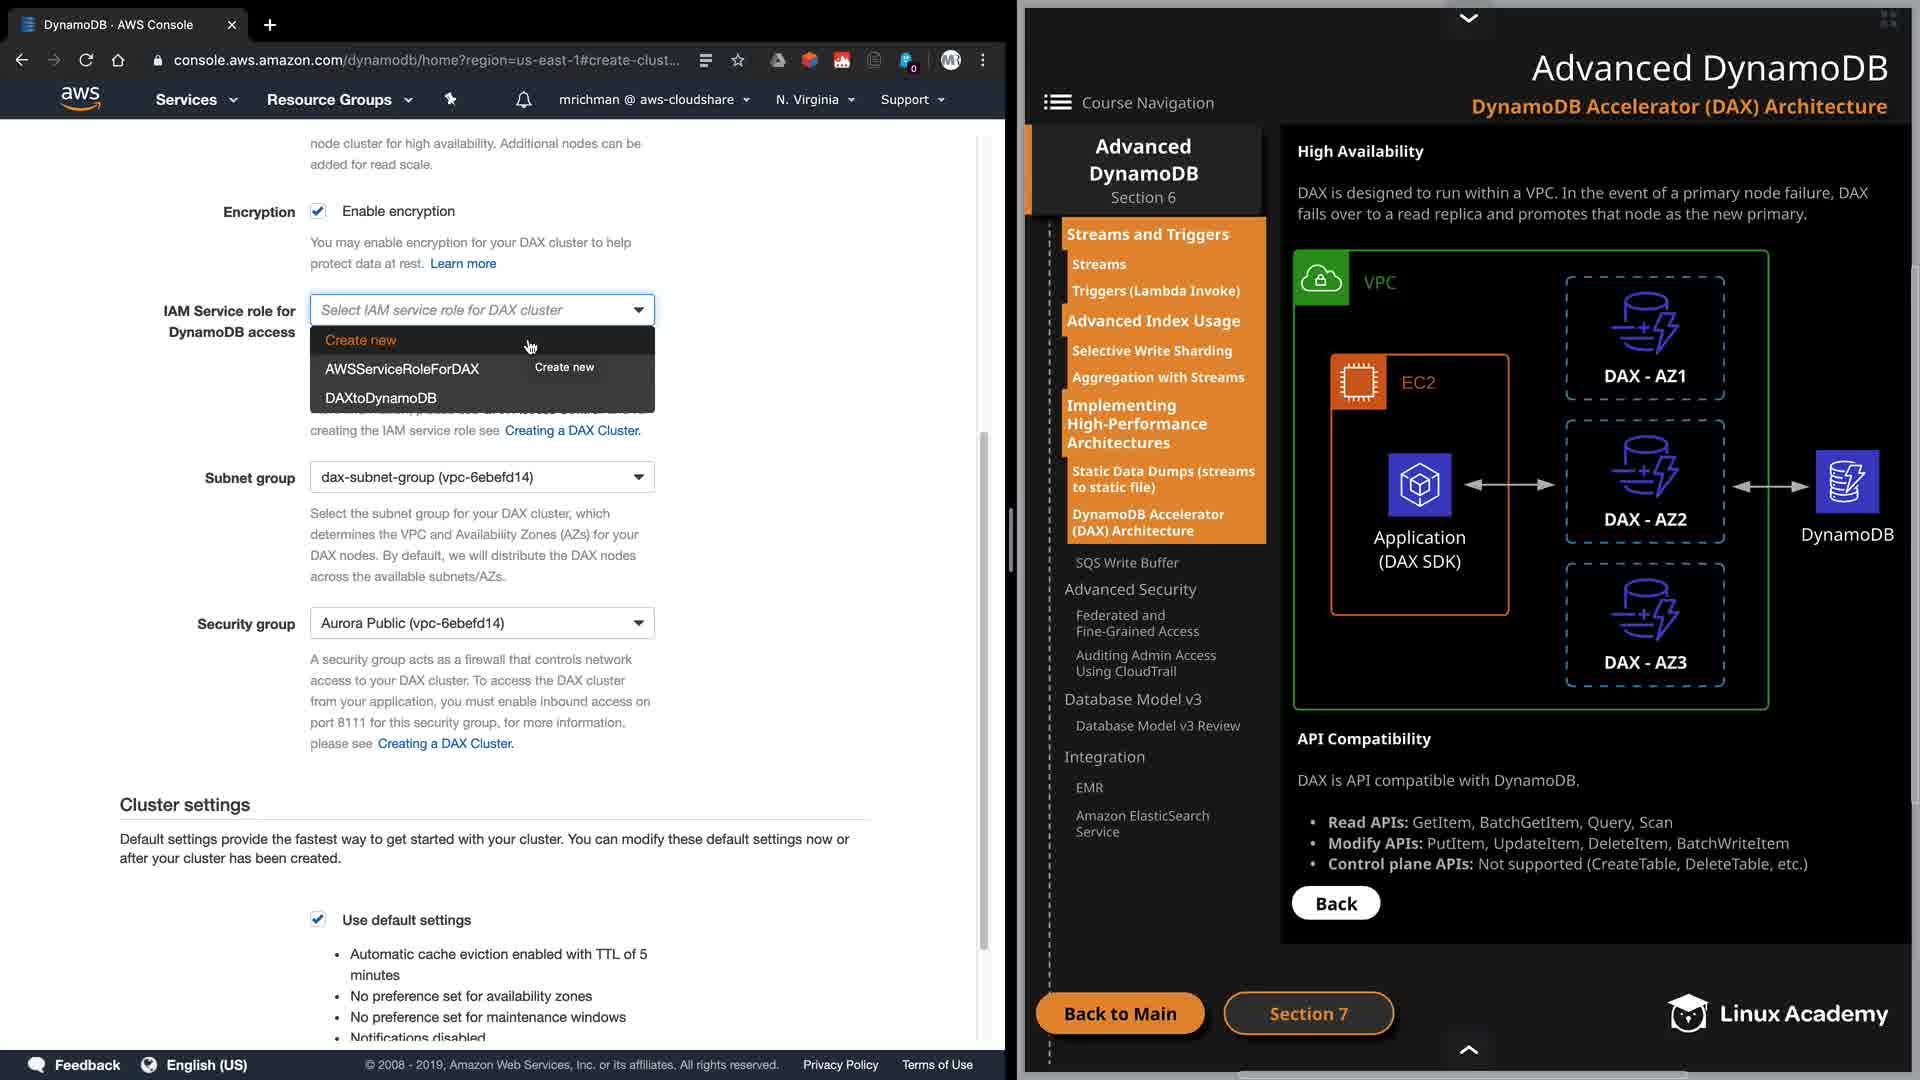
Task: Toggle the Enable encryption checkbox
Action: pyautogui.click(x=318, y=211)
